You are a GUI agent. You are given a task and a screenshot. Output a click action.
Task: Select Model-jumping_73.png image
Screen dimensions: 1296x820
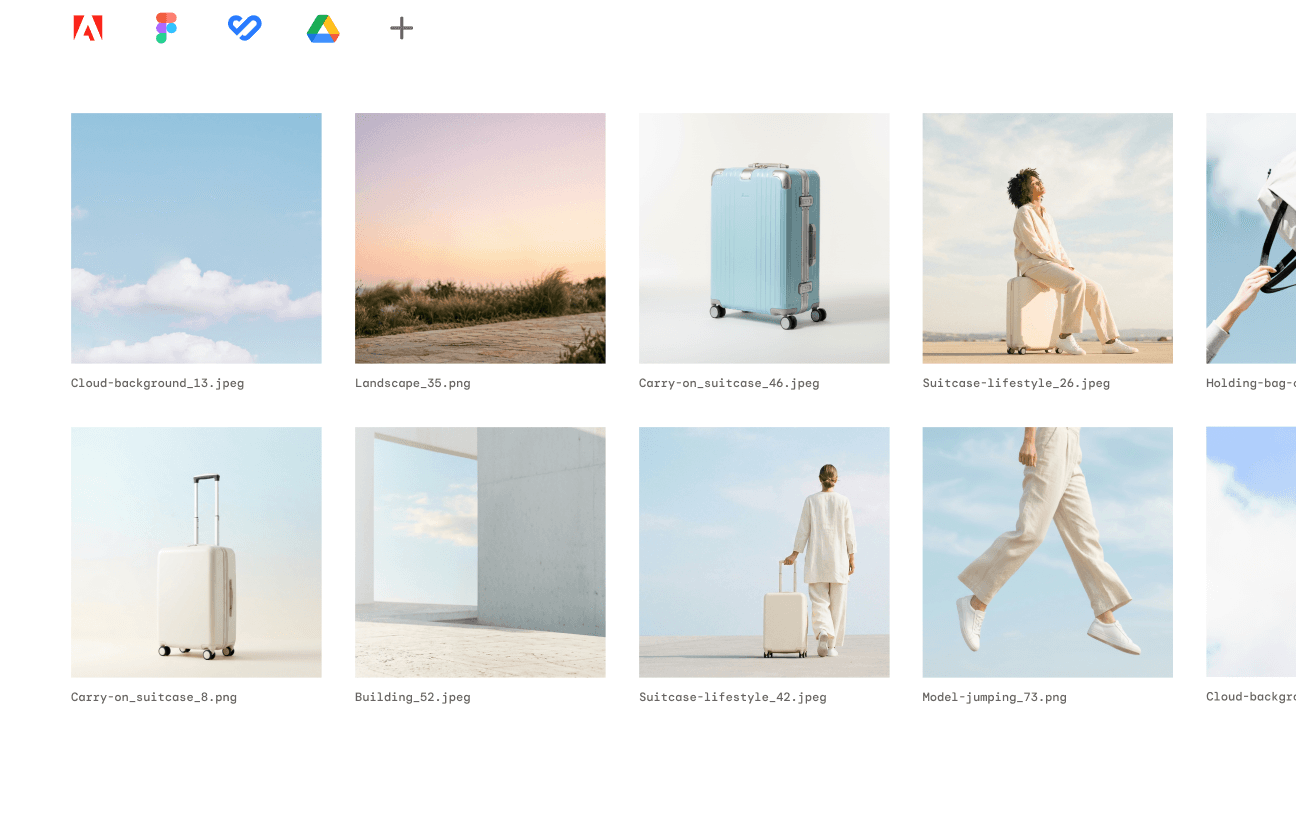[x=1047, y=551]
